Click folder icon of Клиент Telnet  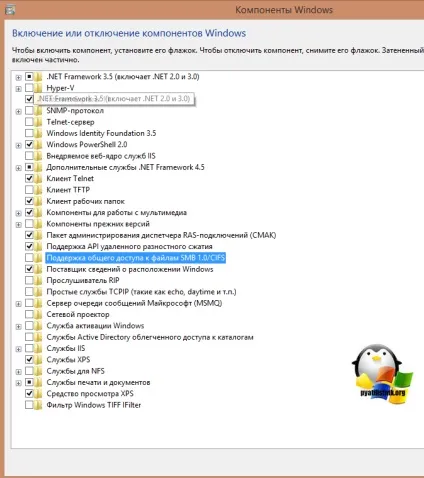(38, 179)
